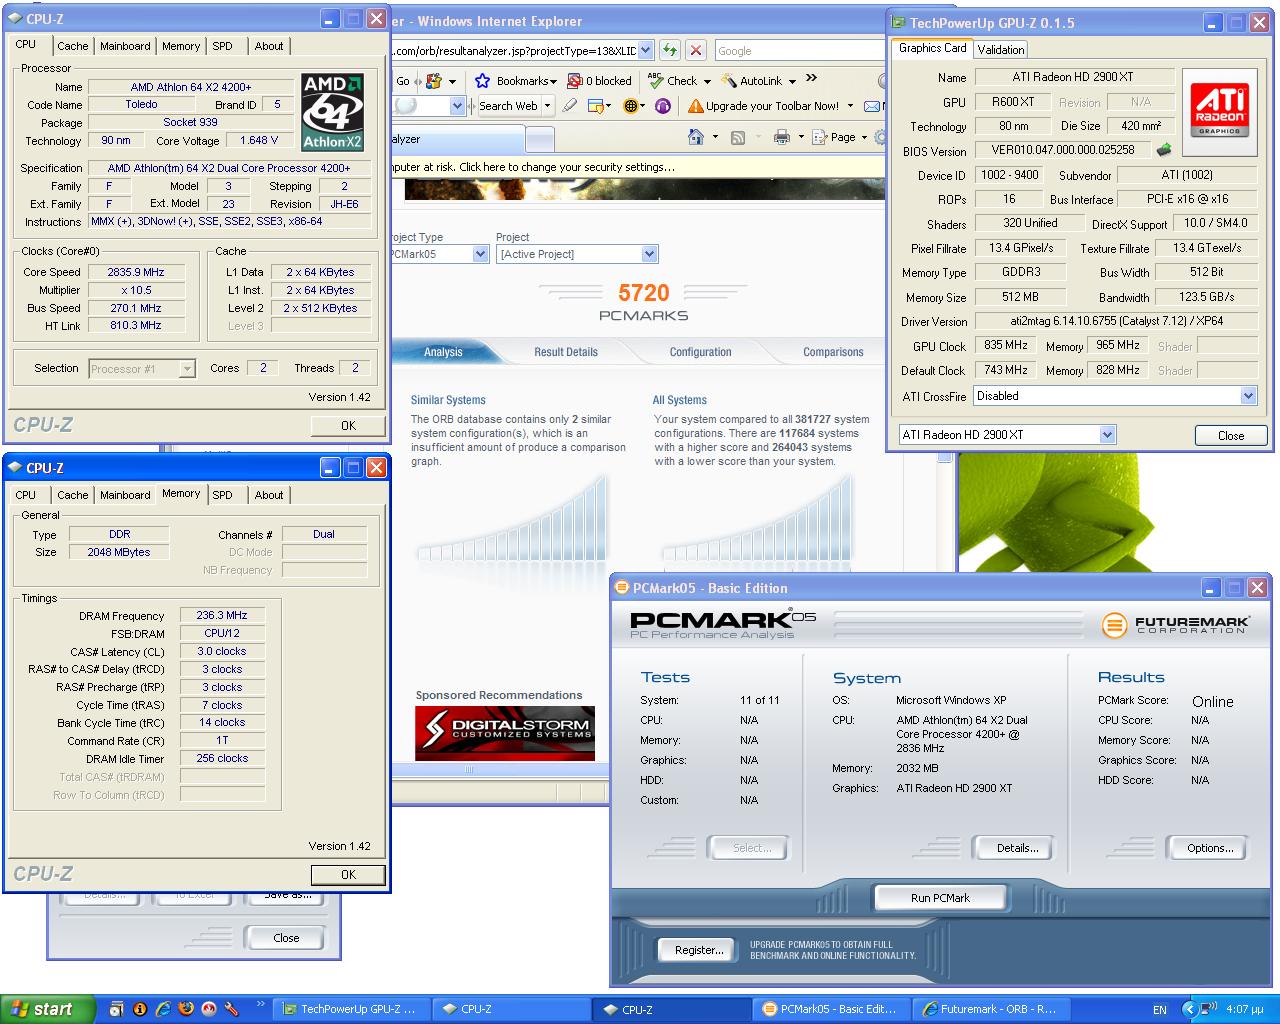Open the Search Web dropdown arrow
This screenshot has width=1280, height=1024.
coord(548,105)
